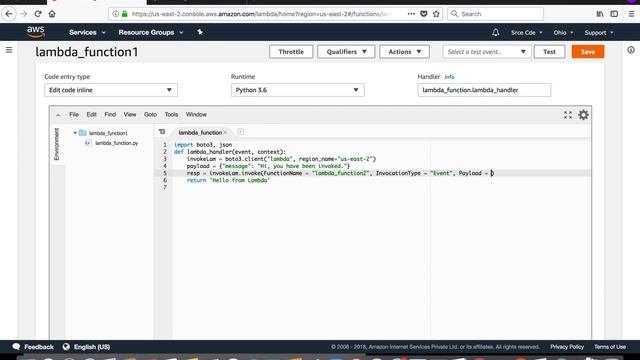Select lambda_function.py in file tree

click(116, 143)
